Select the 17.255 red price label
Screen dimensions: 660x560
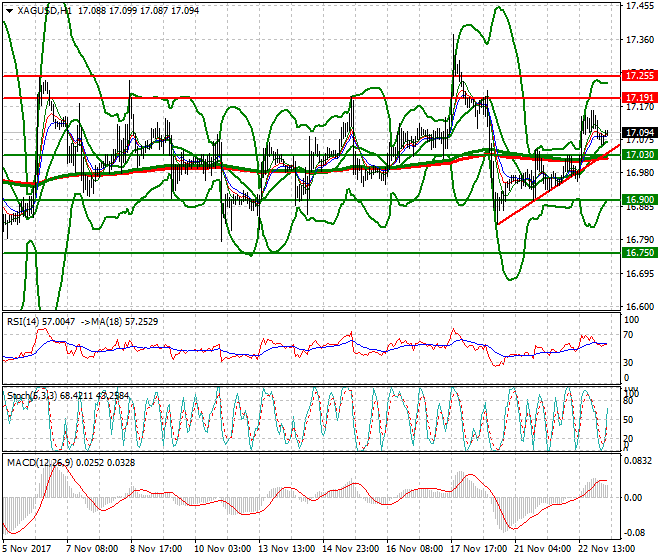click(639, 76)
